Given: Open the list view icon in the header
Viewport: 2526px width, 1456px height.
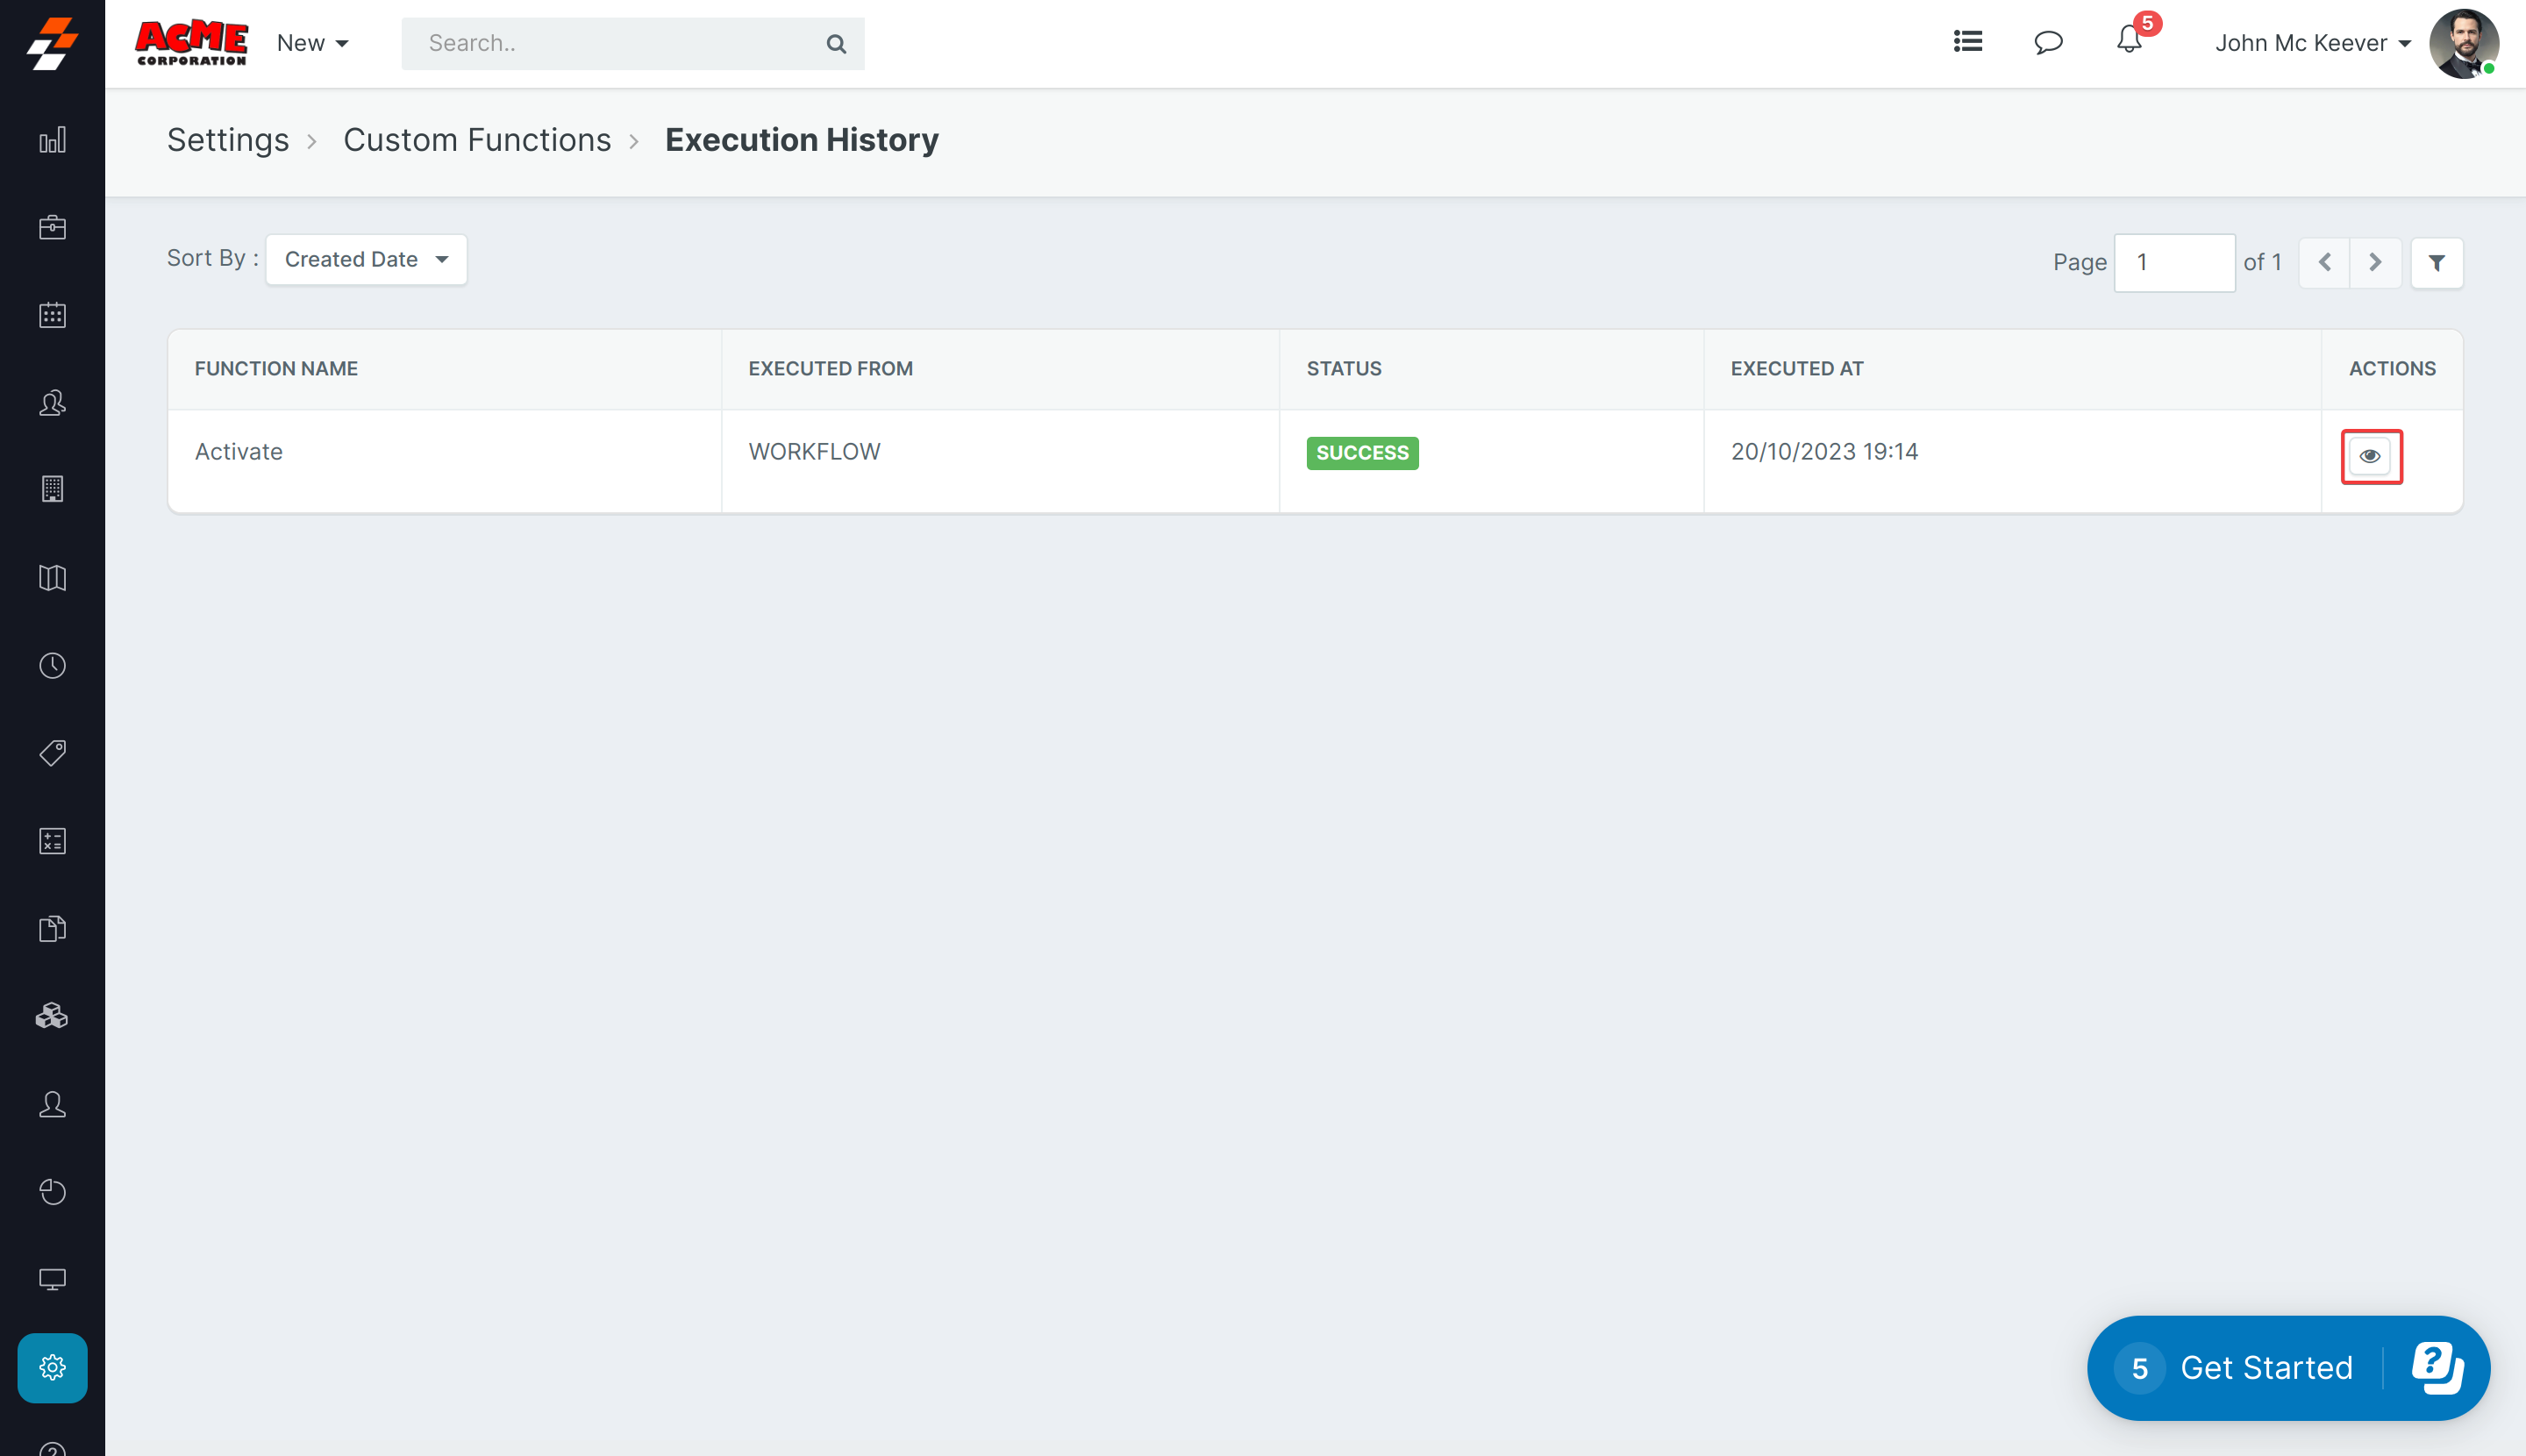Looking at the screenshot, I should tap(1967, 42).
